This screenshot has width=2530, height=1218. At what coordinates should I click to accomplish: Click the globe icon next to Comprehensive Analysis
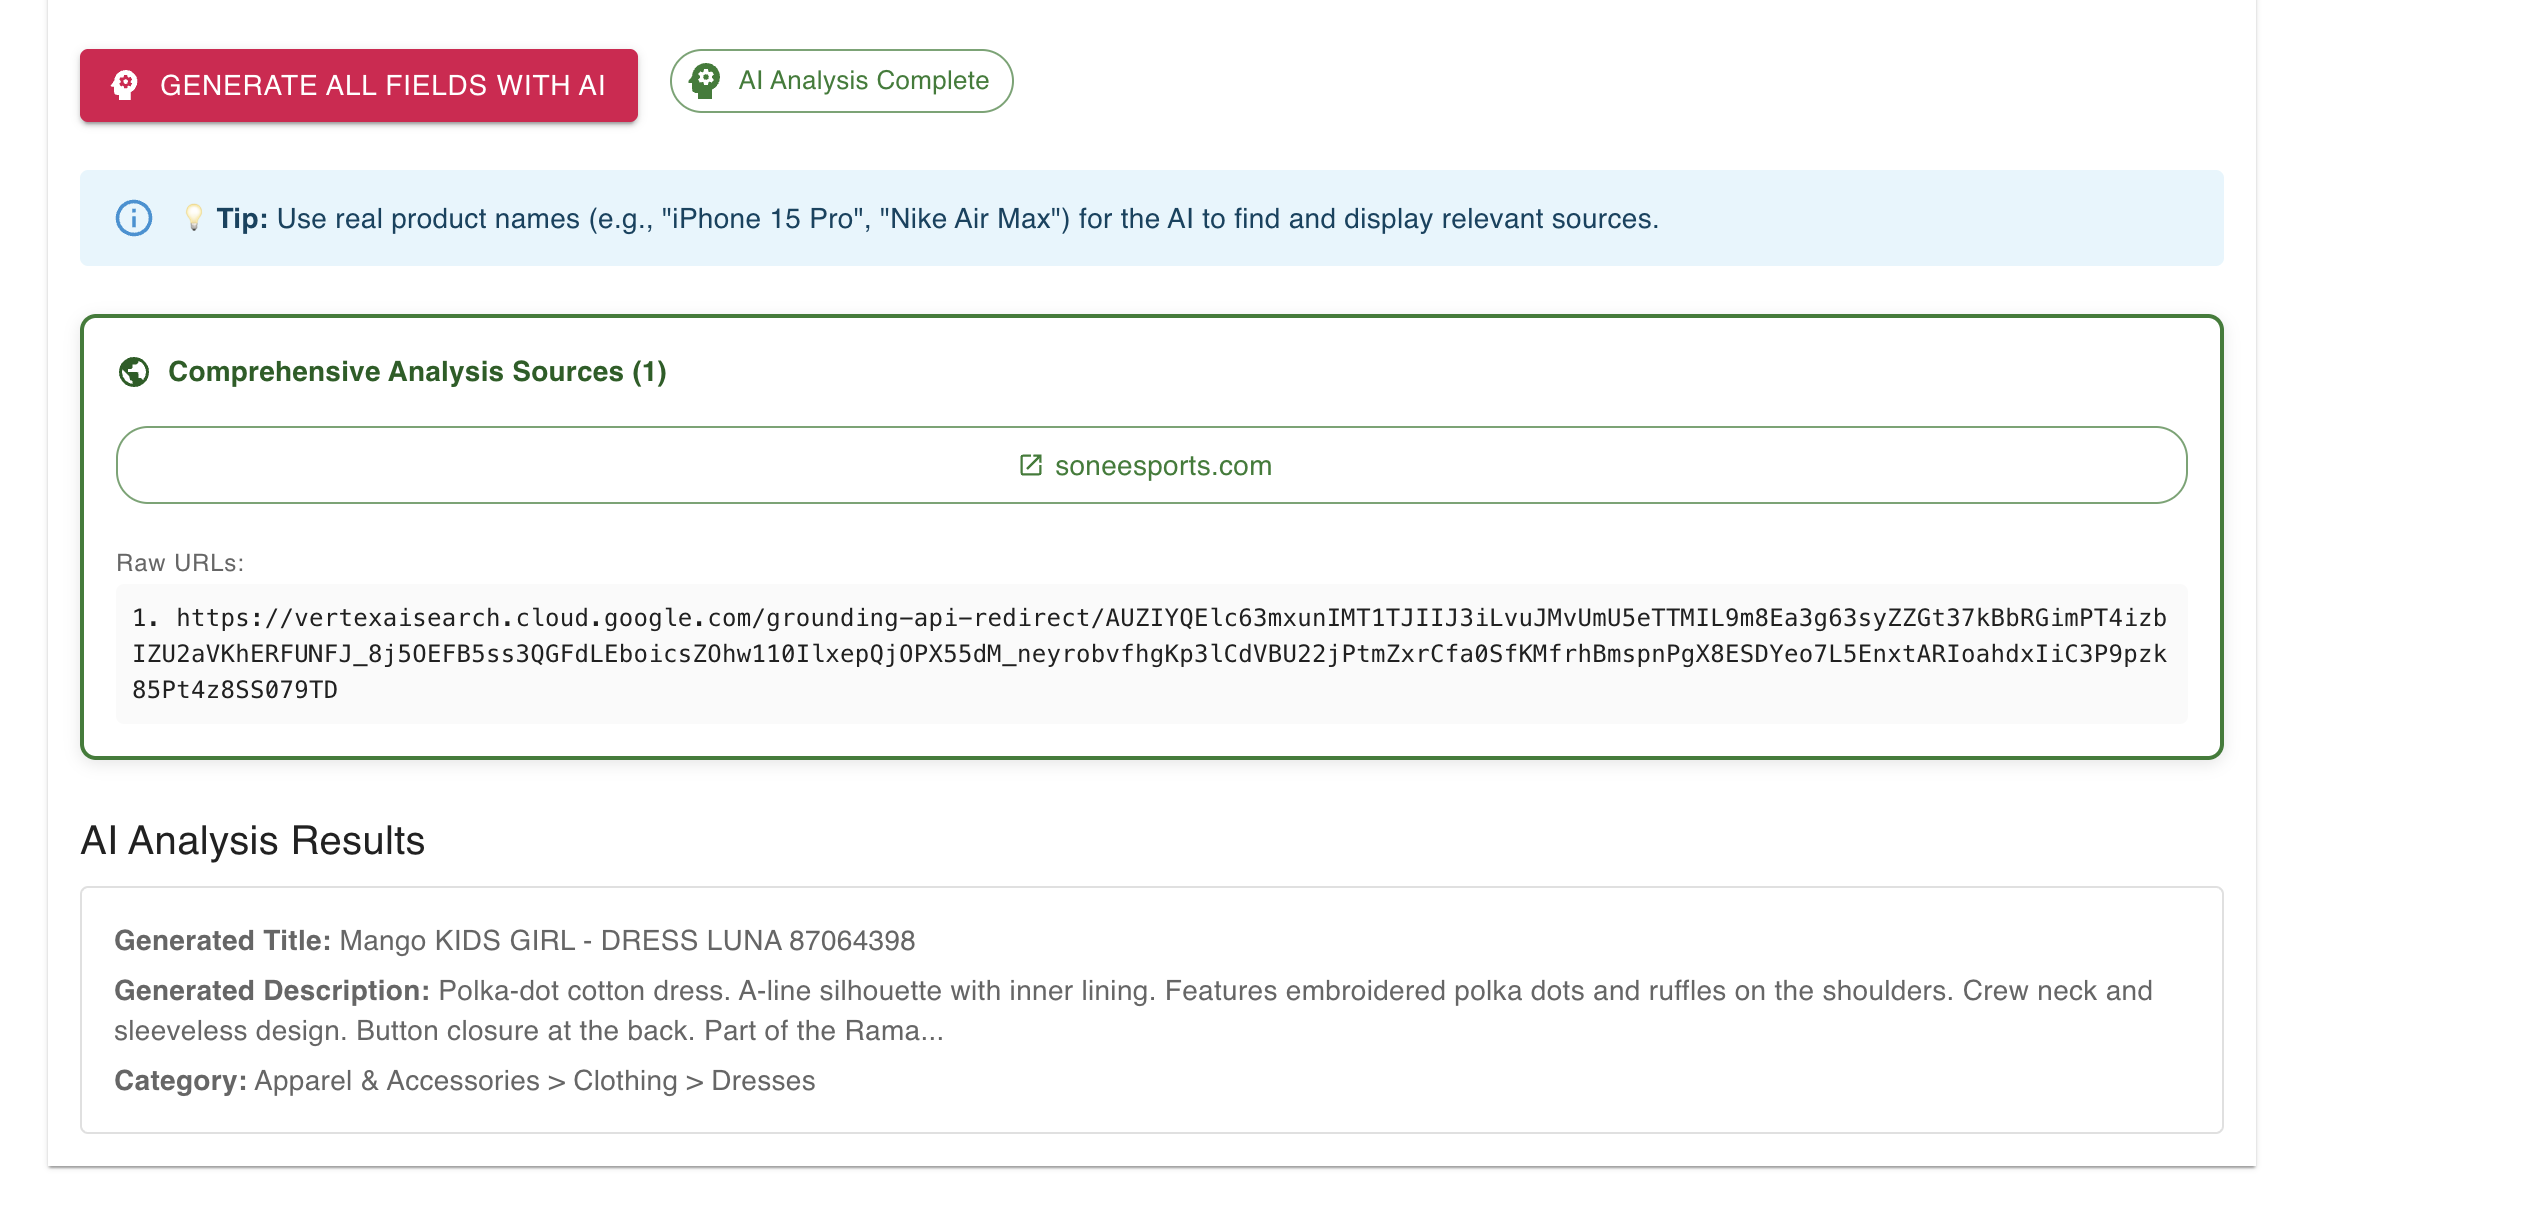point(134,372)
